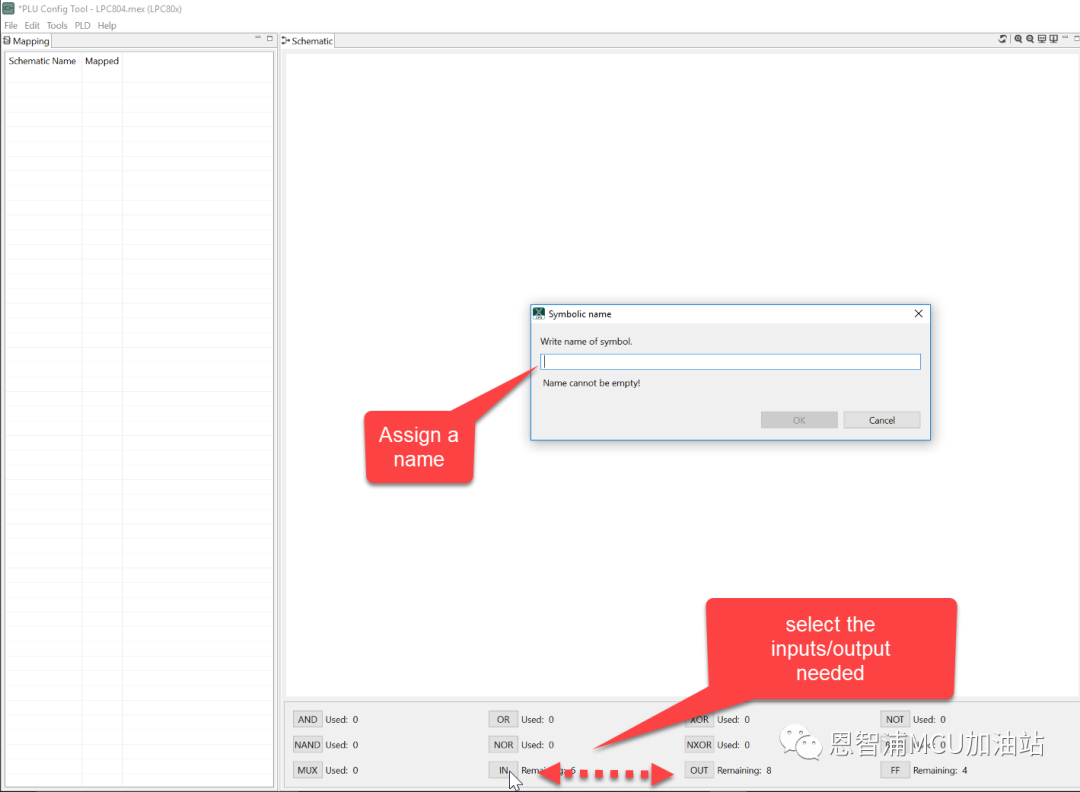The height and width of the screenshot is (792, 1080).
Task: Open the PLD menu
Action: (83, 25)
